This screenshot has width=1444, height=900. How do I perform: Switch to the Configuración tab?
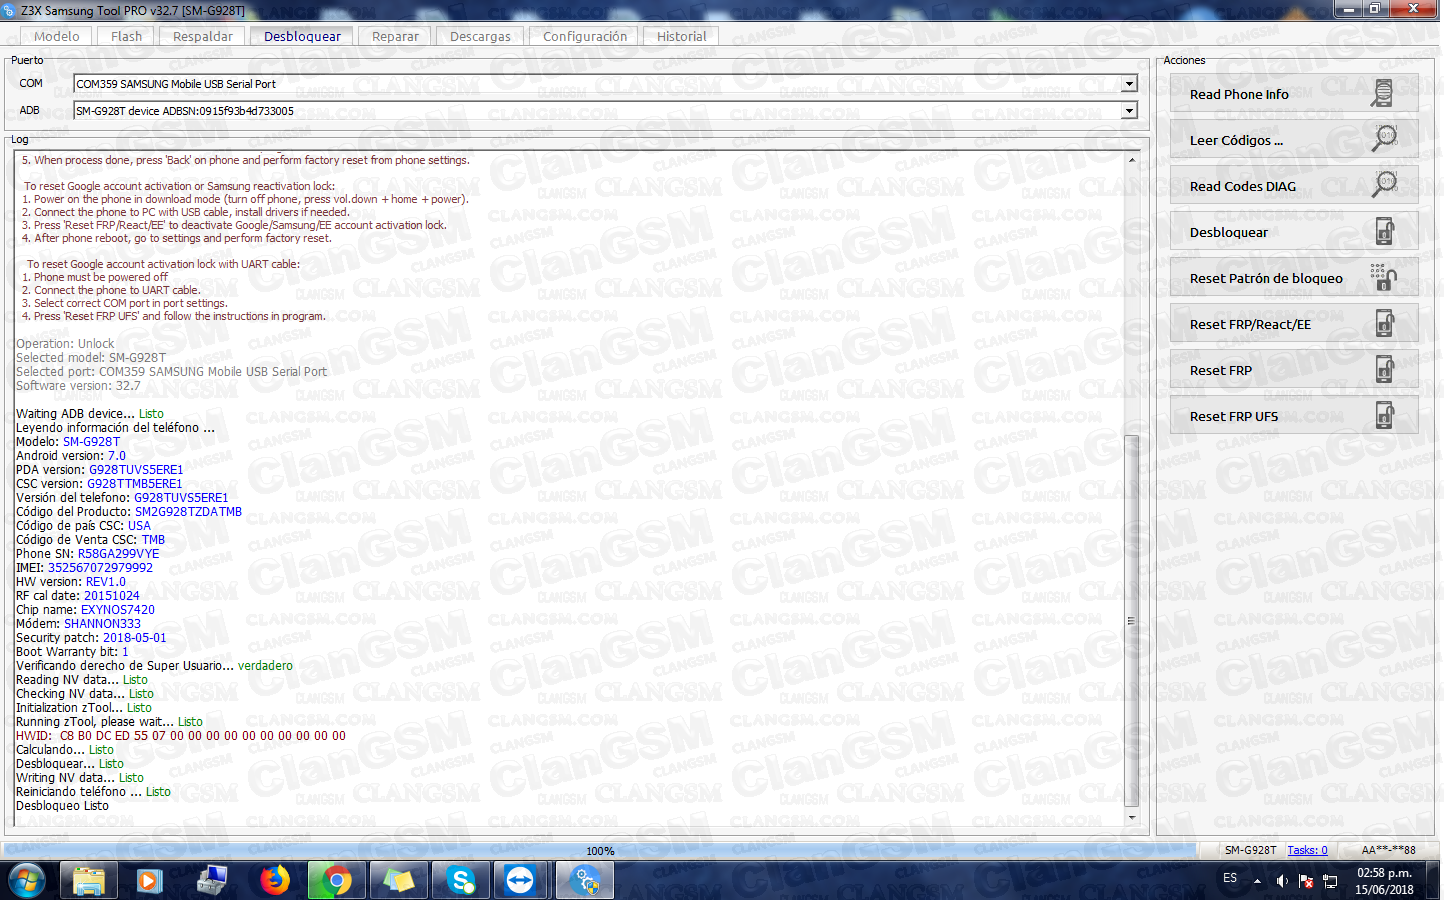point(585,36)
